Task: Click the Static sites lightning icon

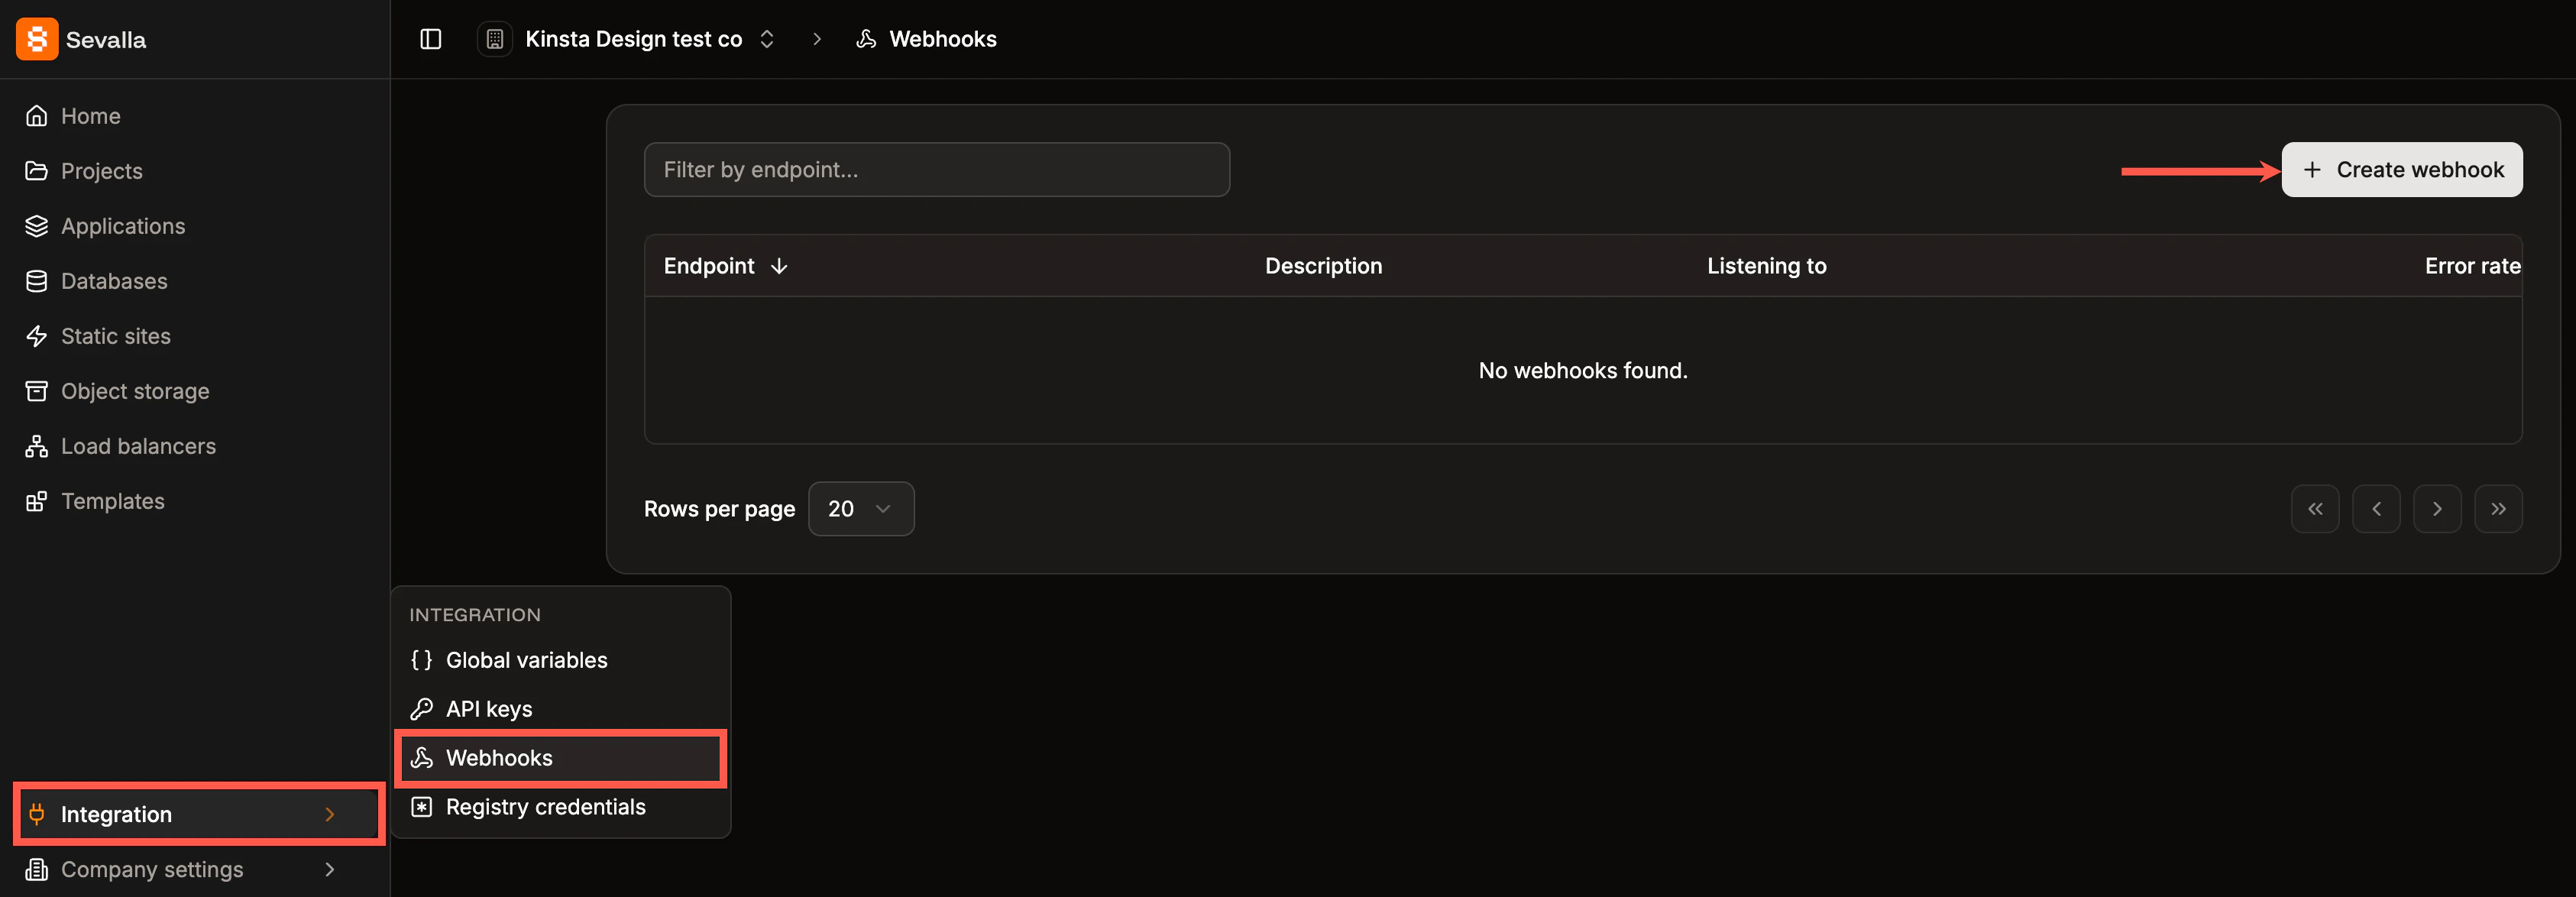Action: pos(37,336)
